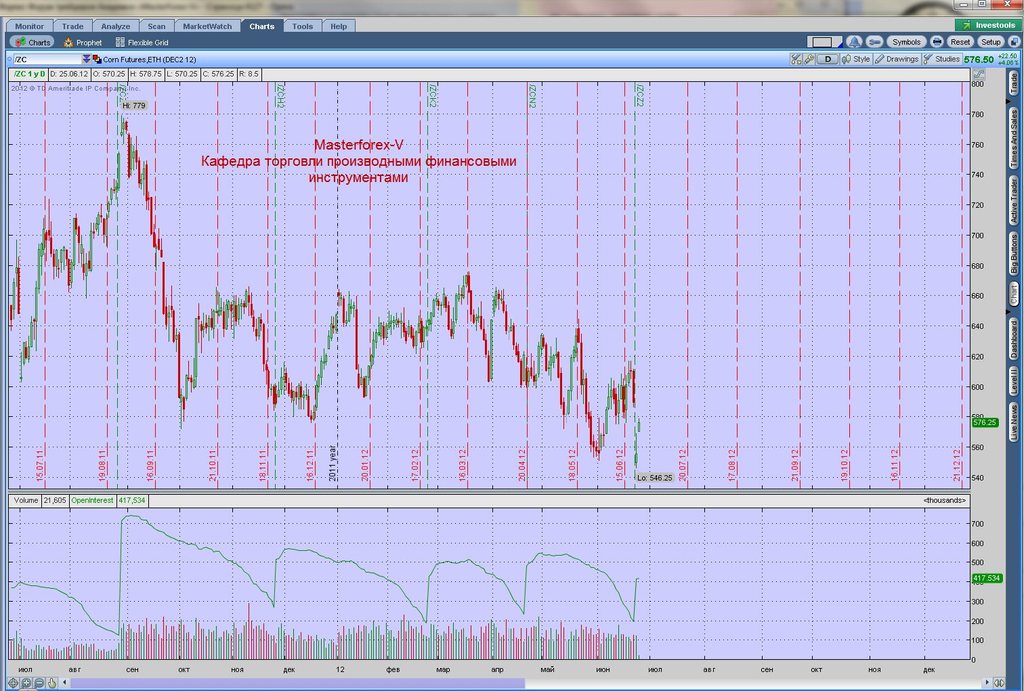Open the Level II side tab
The image size is (1024, 691).
click(x=1014, y=381)
